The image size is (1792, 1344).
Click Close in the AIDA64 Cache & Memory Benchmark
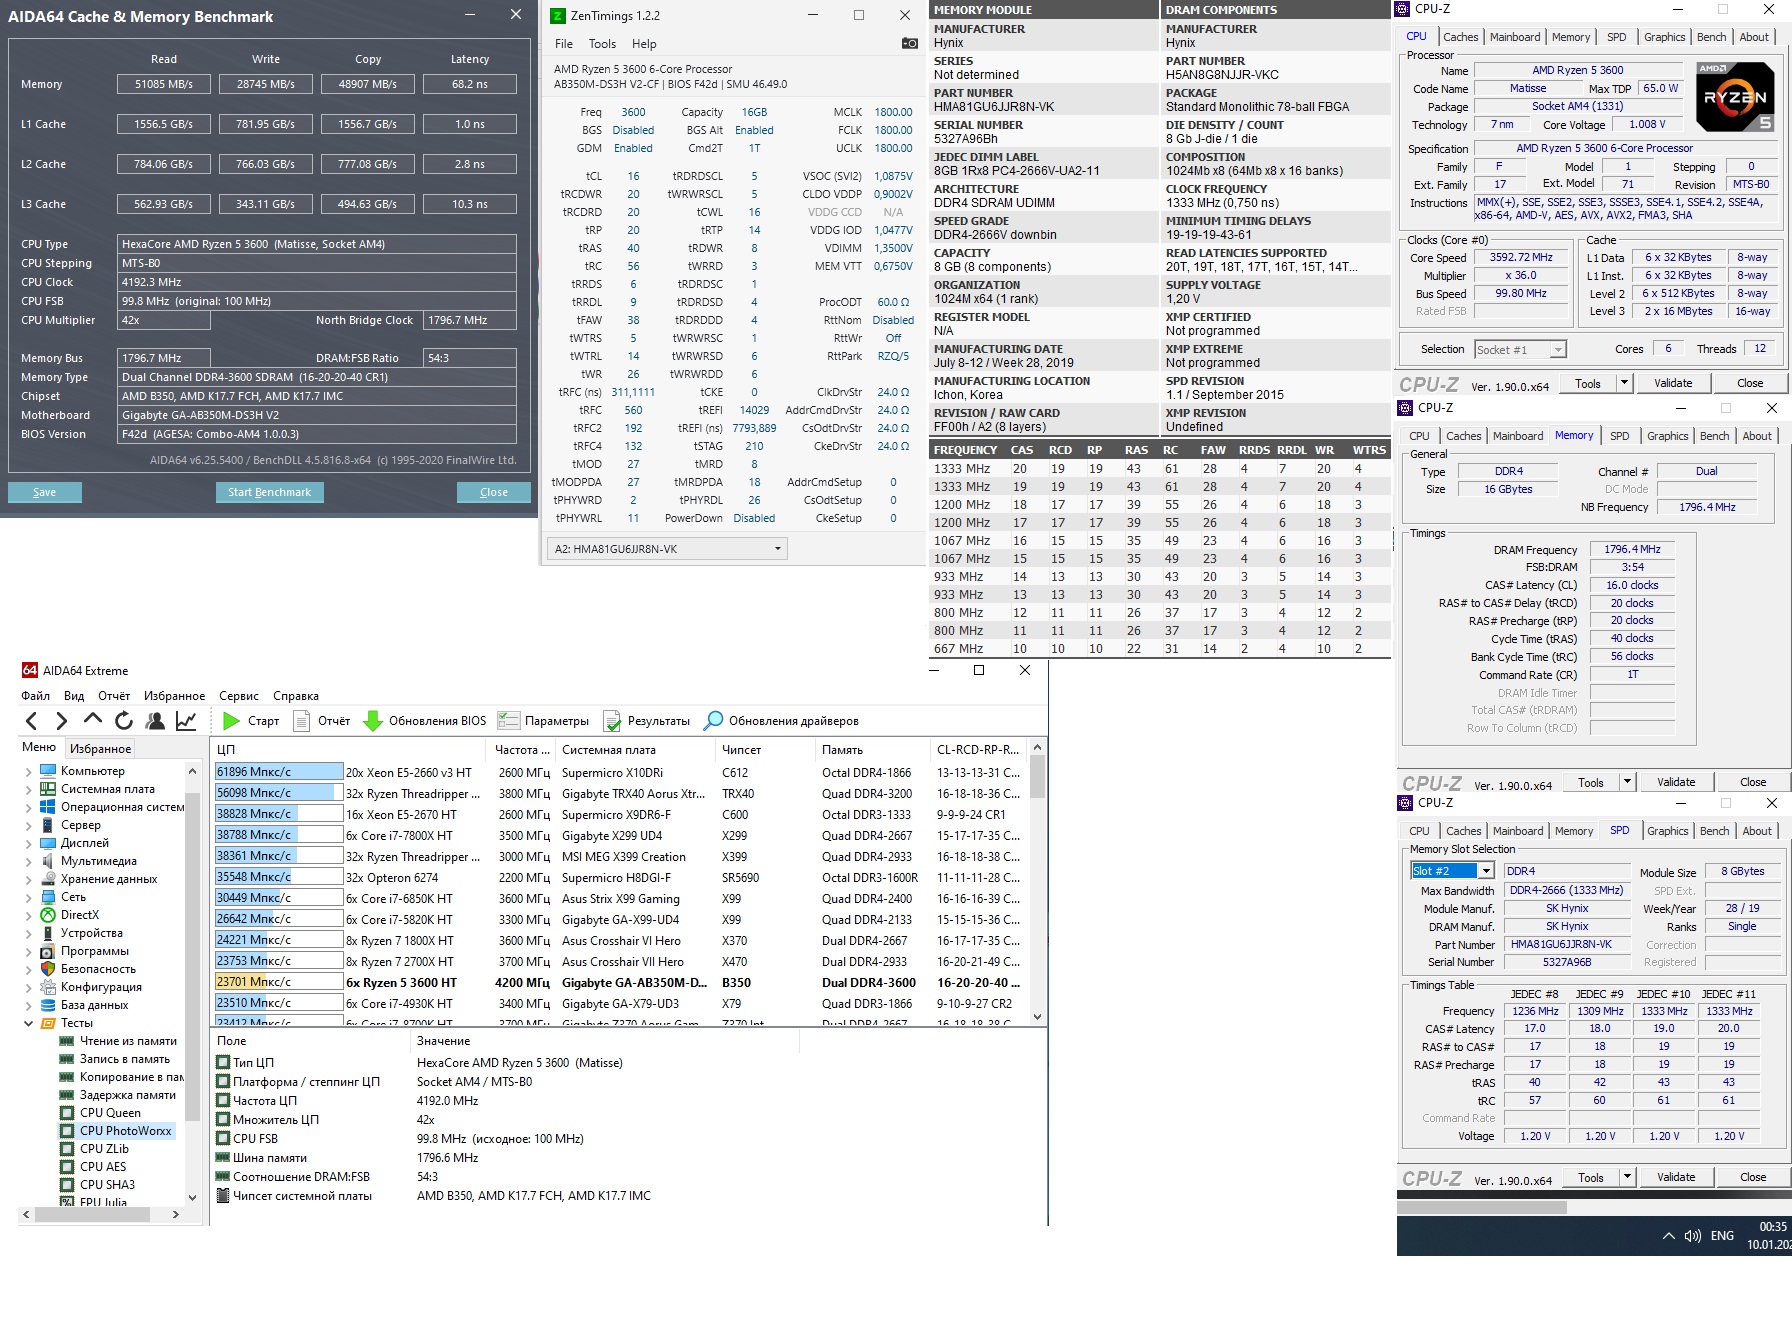(494, 492)
